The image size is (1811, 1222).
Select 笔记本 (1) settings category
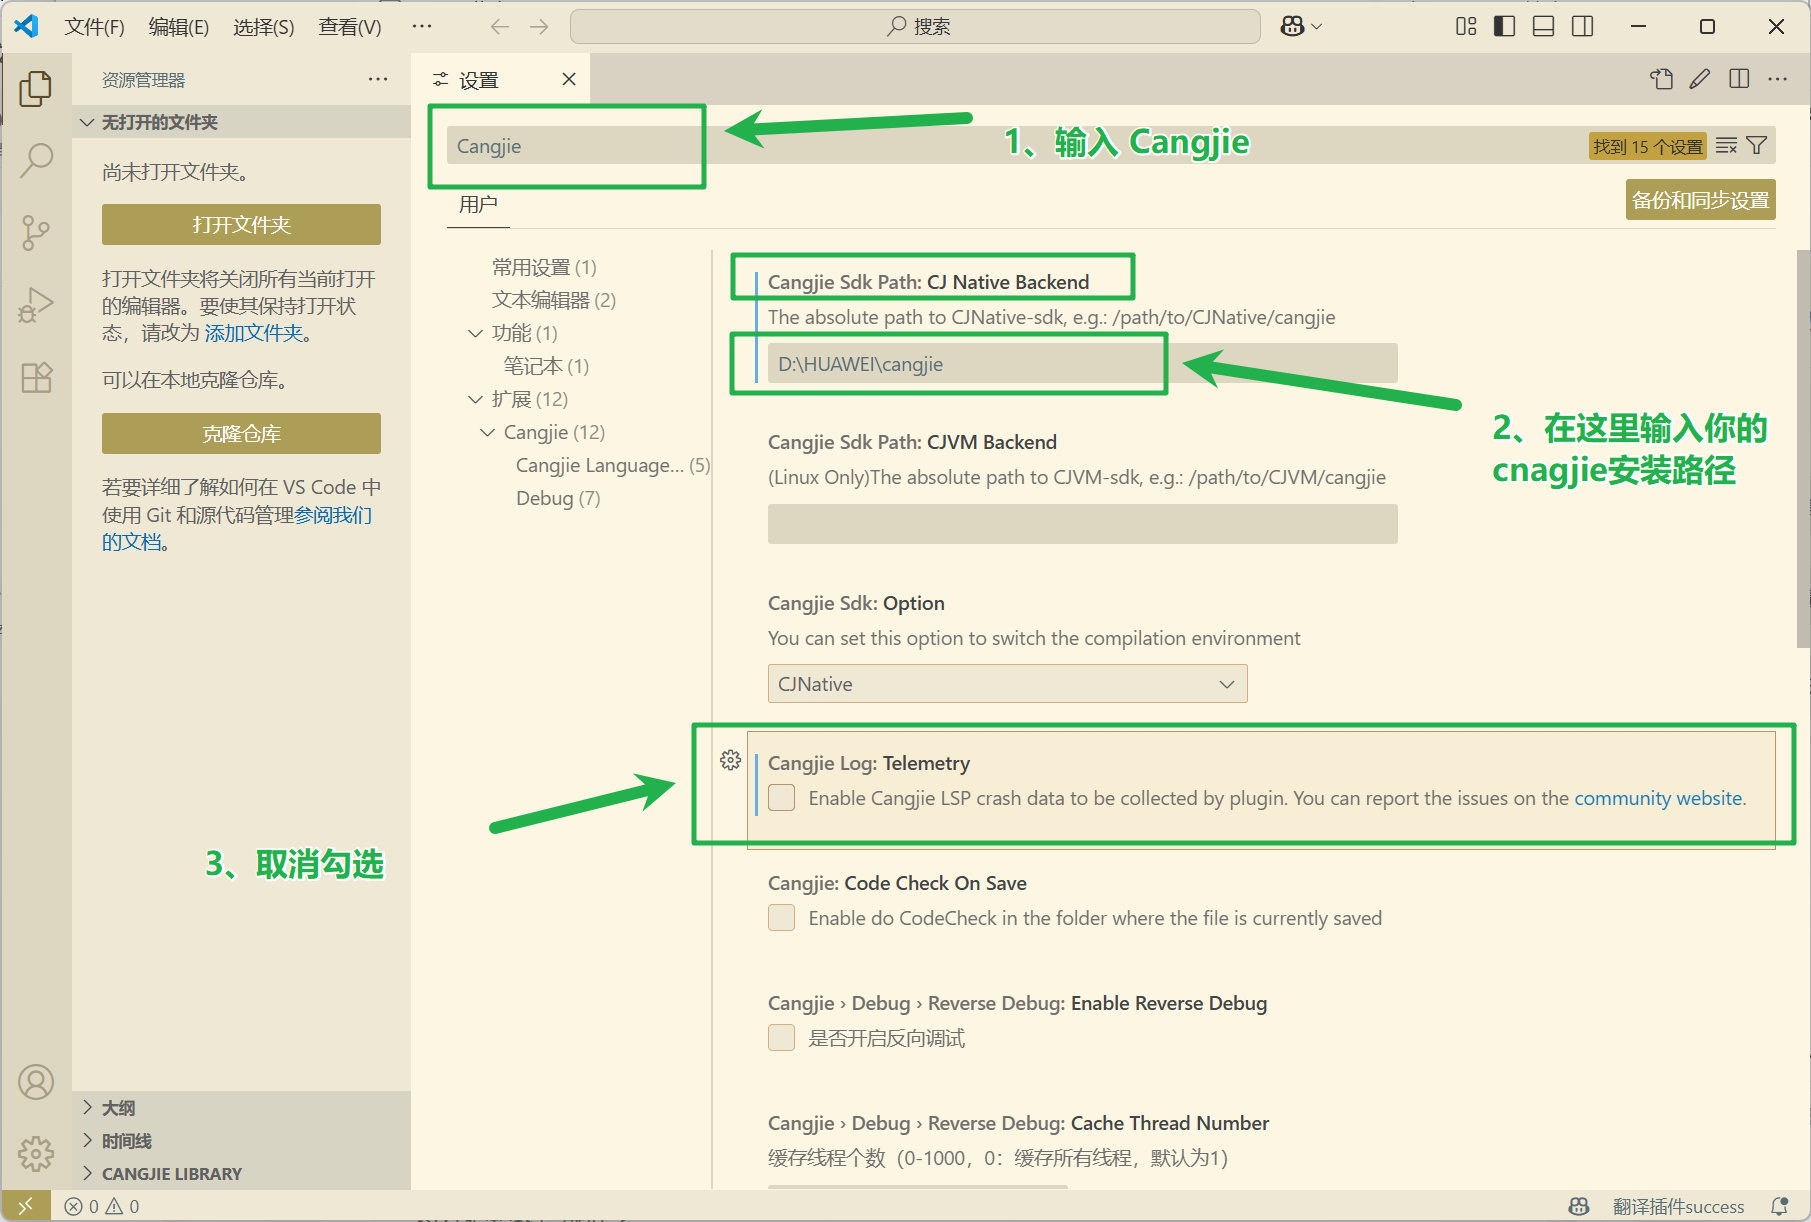pyautogui.click(x=546, y=366)
